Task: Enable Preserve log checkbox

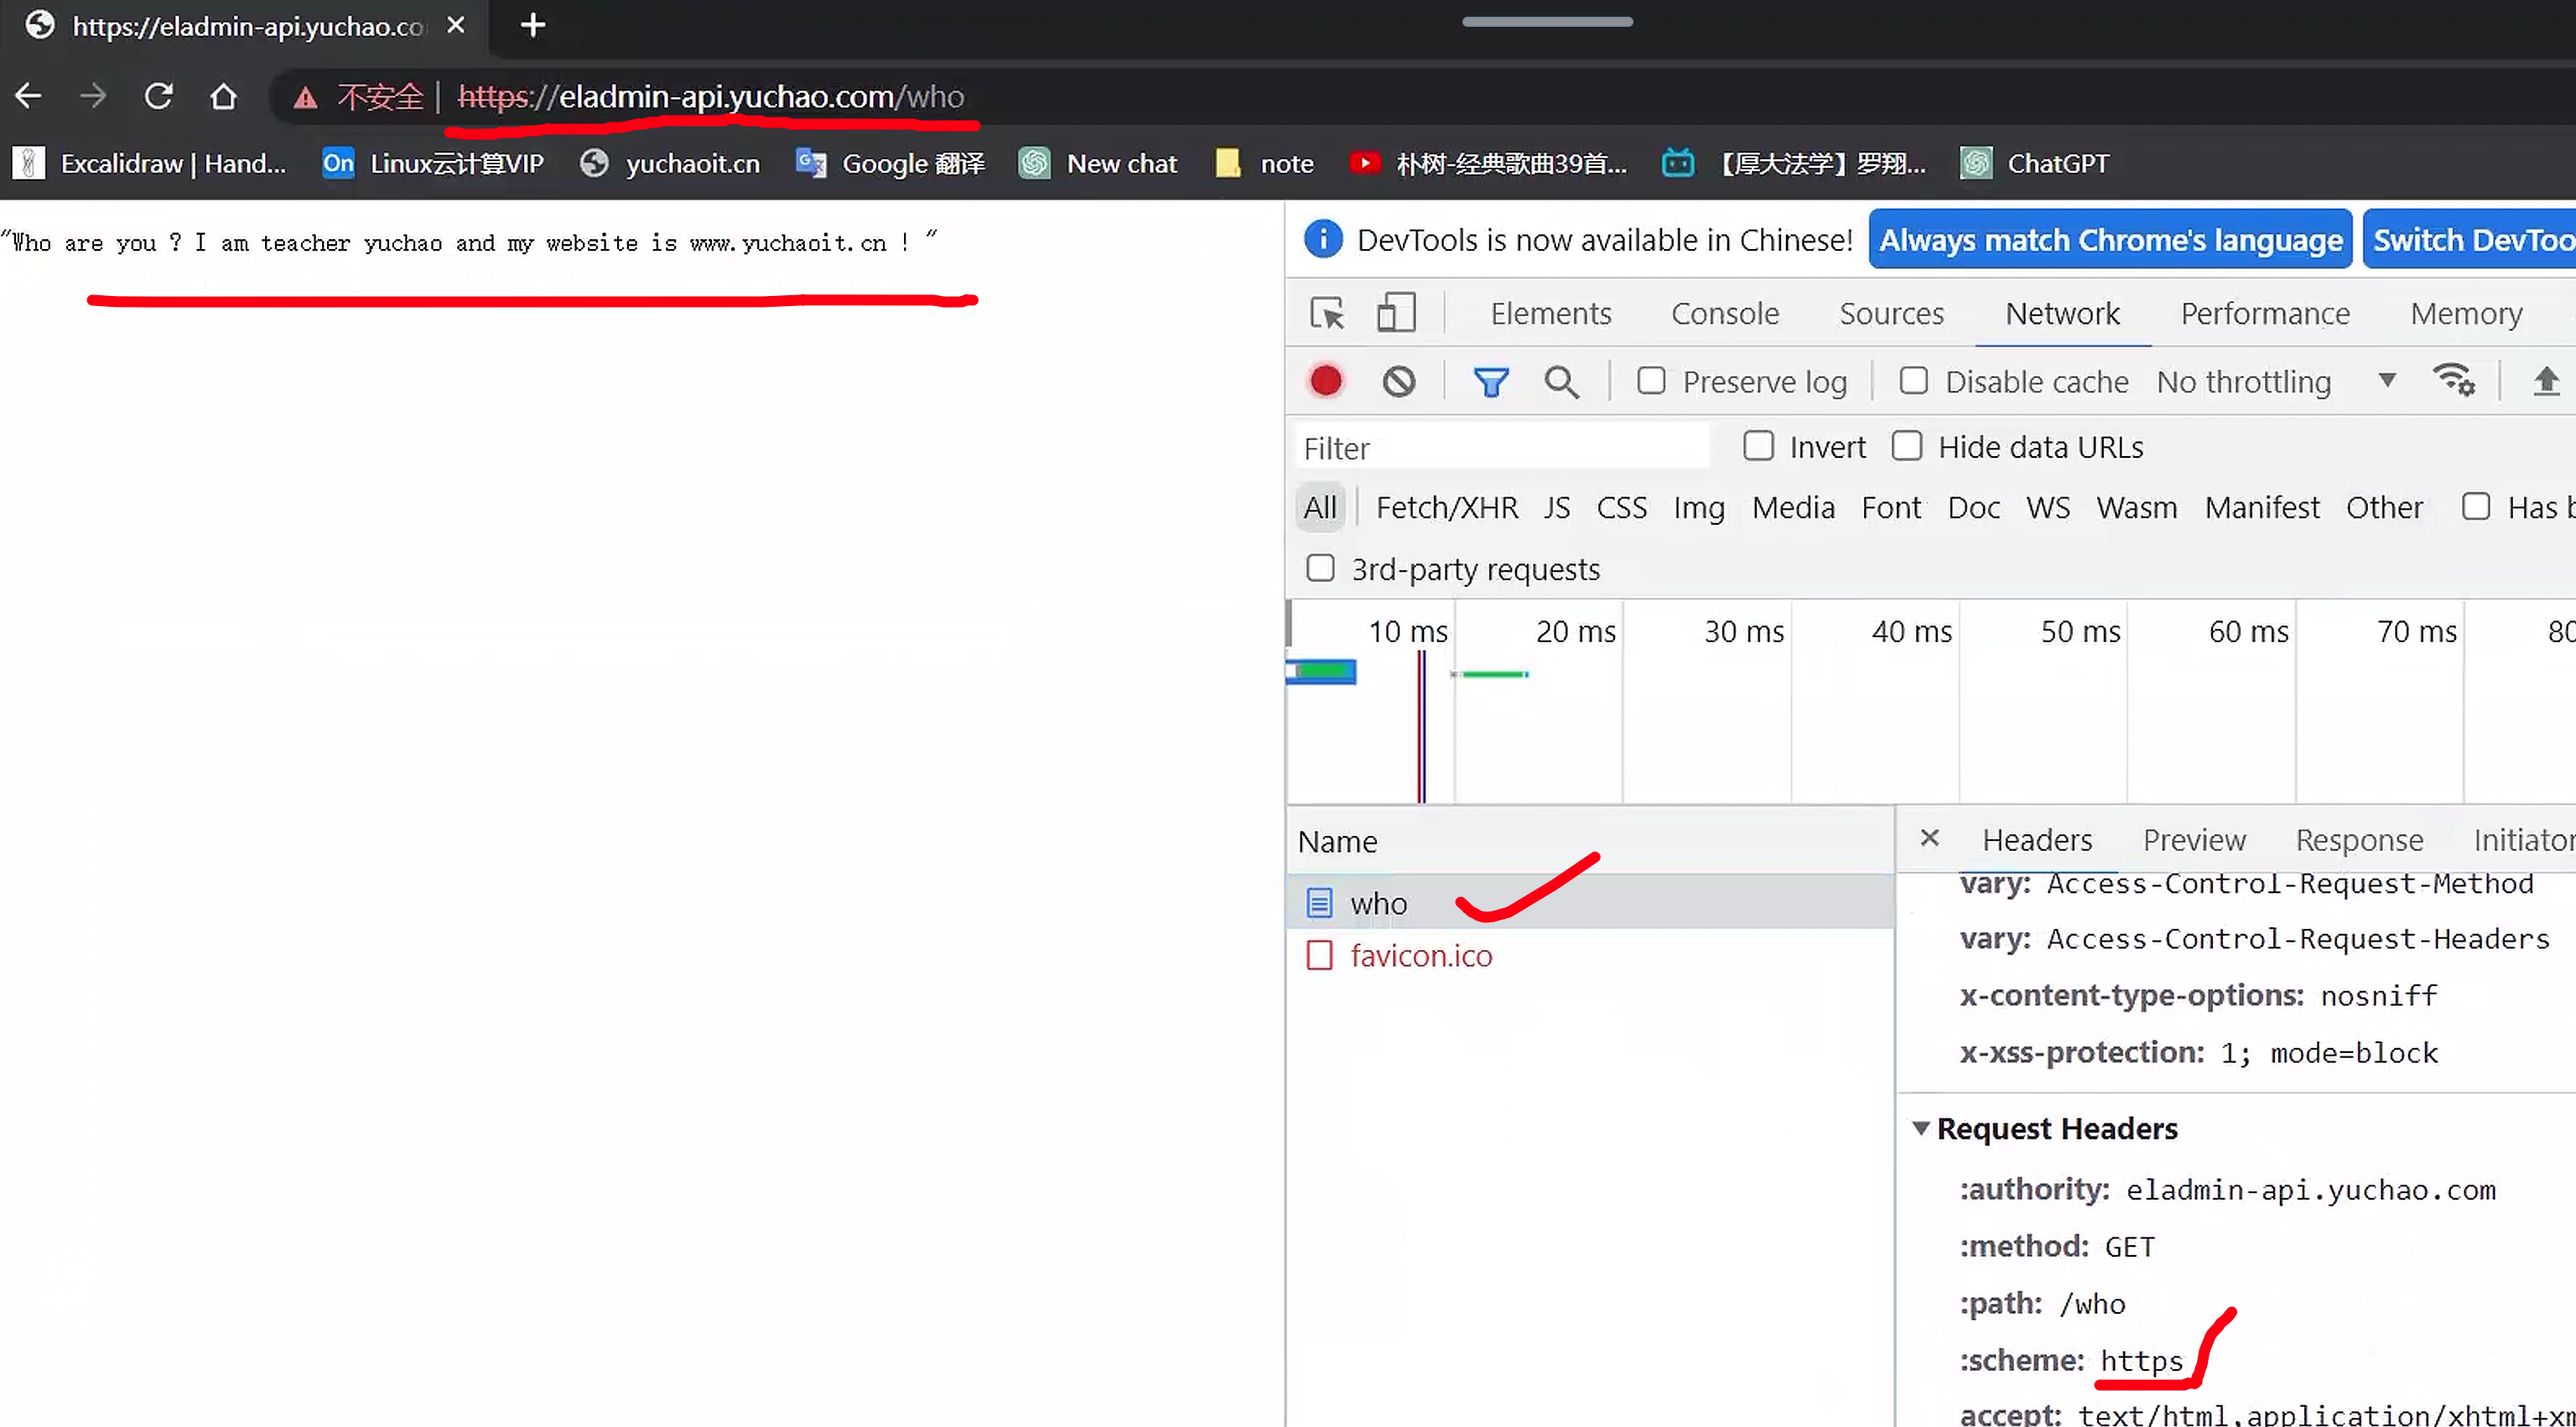Action: coord(1651,381)
